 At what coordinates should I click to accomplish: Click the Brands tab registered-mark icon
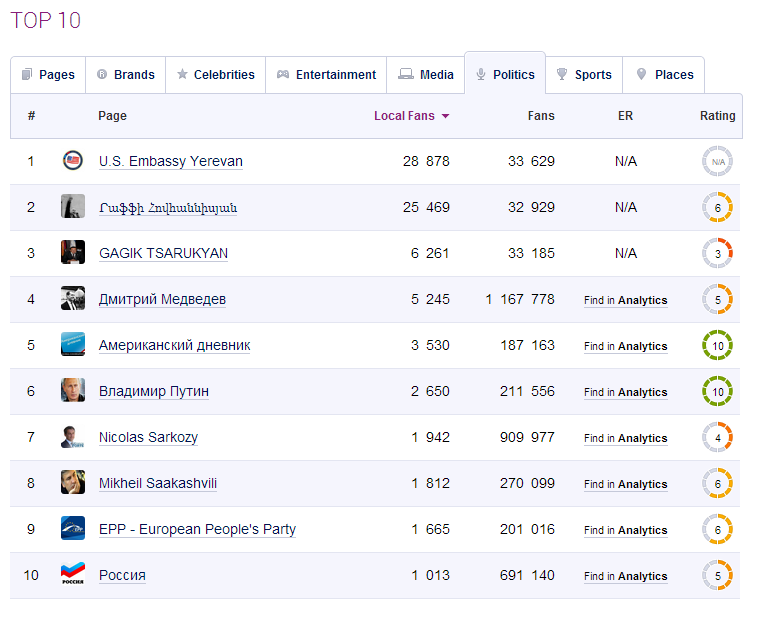click(x=102, y=74)
